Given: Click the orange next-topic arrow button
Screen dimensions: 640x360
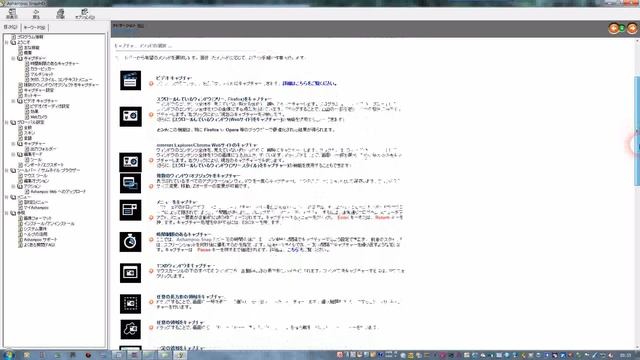Looking at the screenshot, I should click(632, 28).
